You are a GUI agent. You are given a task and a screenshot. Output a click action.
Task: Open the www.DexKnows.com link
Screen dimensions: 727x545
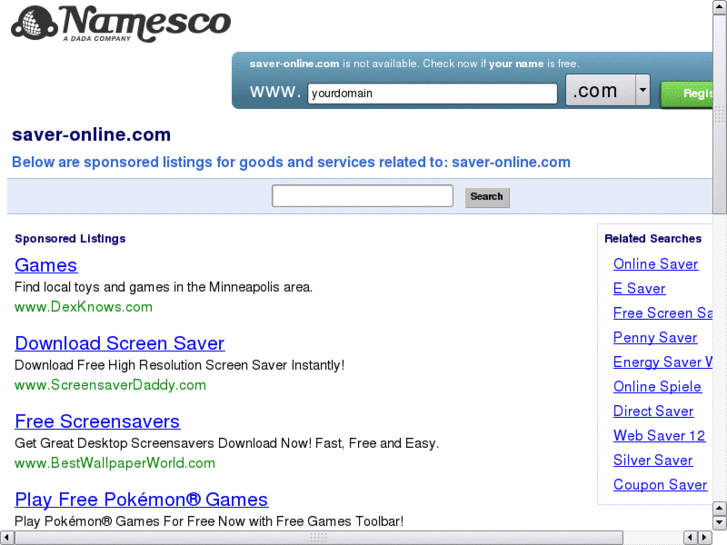[83, 307]
